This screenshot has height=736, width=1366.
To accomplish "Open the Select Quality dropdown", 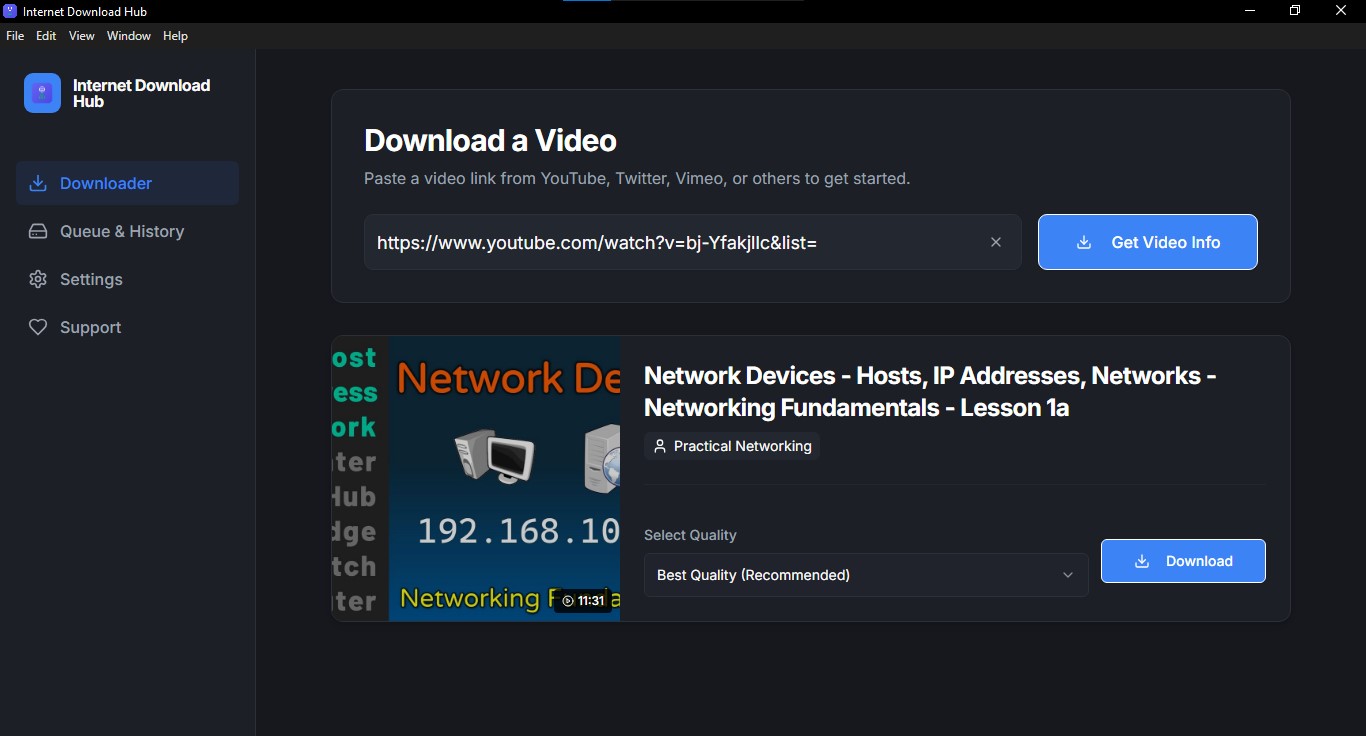I will coord(865,575).
